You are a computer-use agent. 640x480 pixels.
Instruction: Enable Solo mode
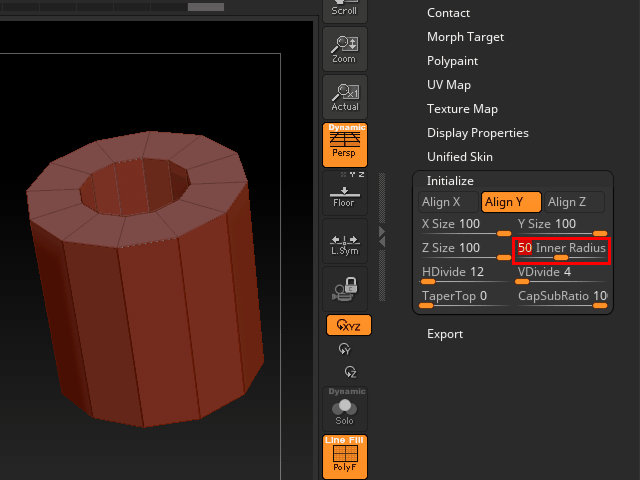345,408
